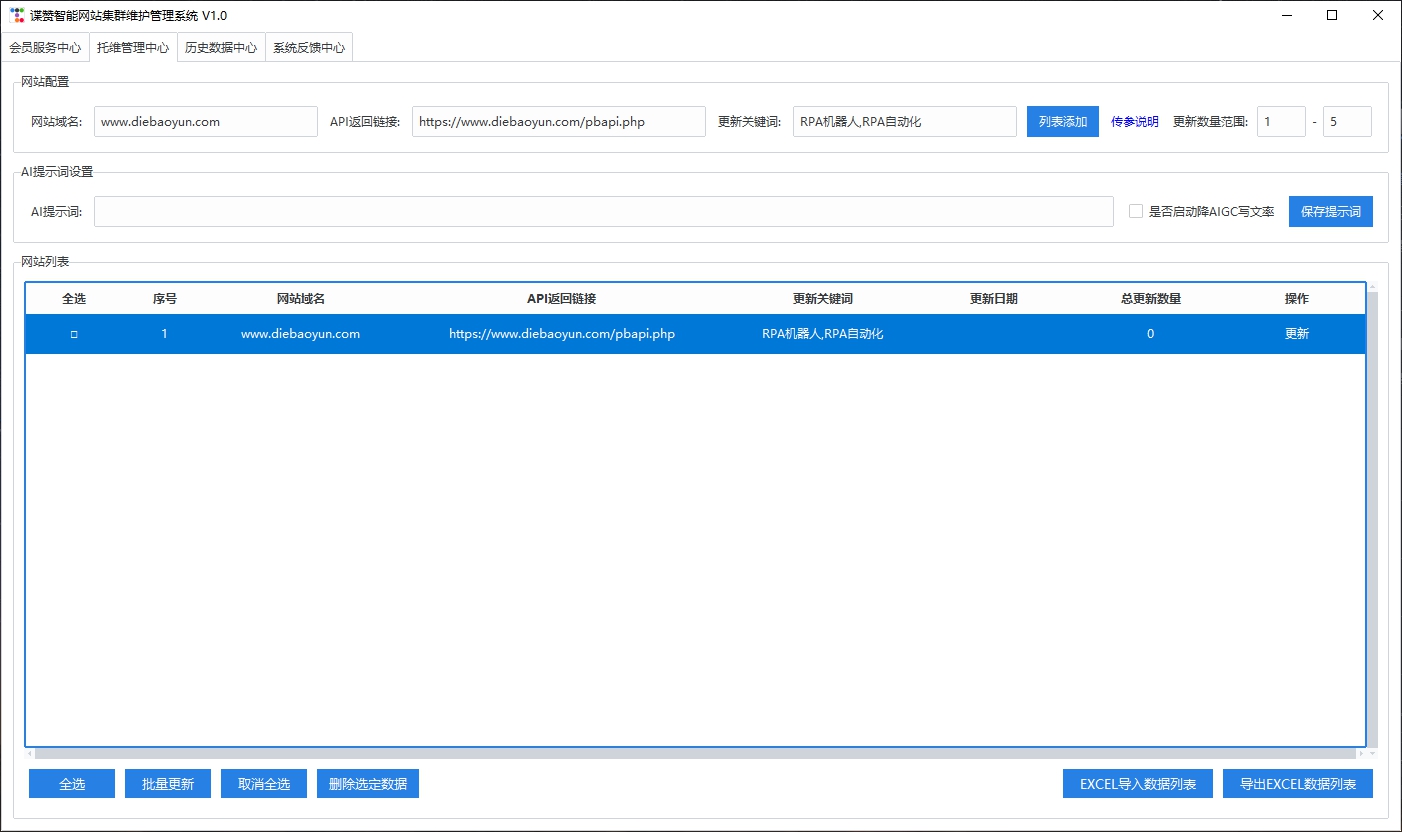This screenshot has width=1402, height=832.
Task: Maximize the application window
Action: click(x=1332, y=15)
